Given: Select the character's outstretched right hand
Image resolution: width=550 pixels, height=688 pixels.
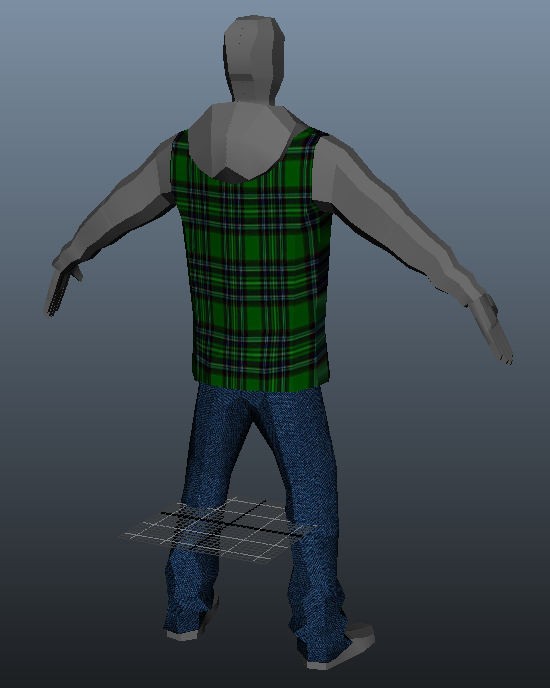Looking at the screenshot, I should [490, 330].
